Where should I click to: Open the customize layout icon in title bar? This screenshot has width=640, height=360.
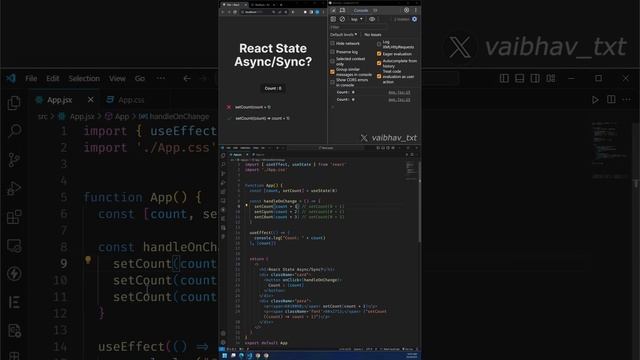(551, 78)
